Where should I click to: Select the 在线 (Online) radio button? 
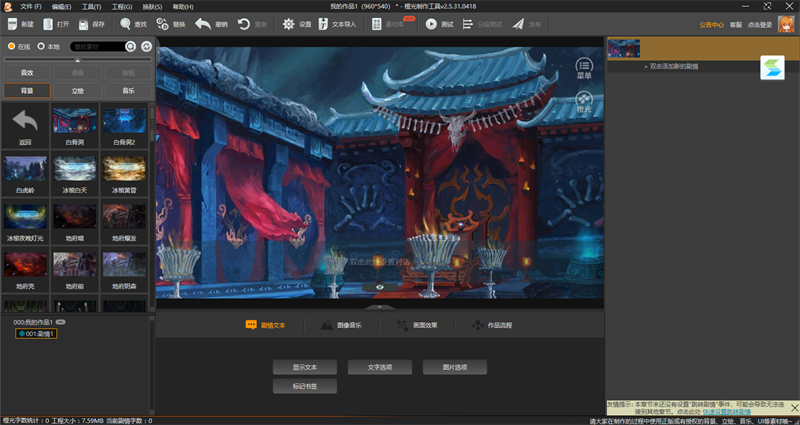tap(11, 46)
